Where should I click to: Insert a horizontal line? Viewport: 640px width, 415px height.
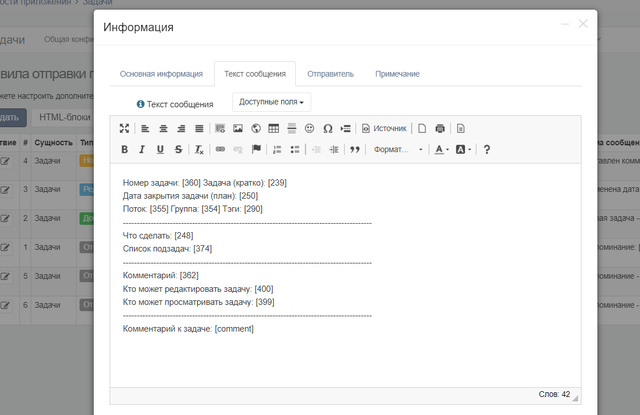292,129
